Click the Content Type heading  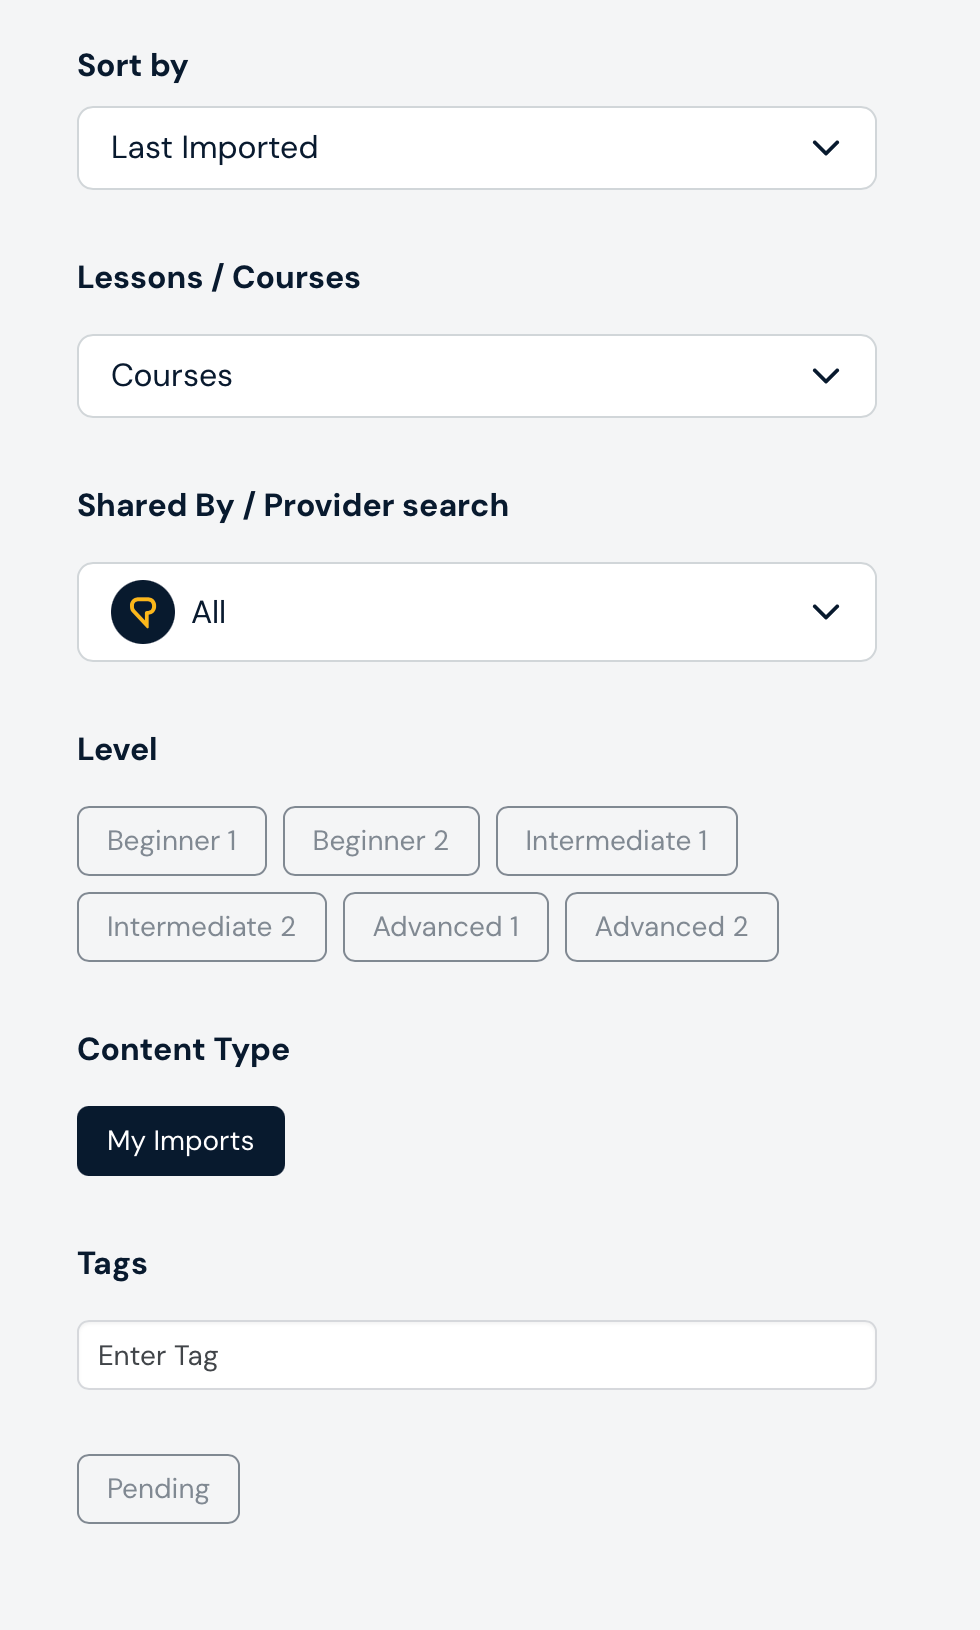tap(183, 1049)
